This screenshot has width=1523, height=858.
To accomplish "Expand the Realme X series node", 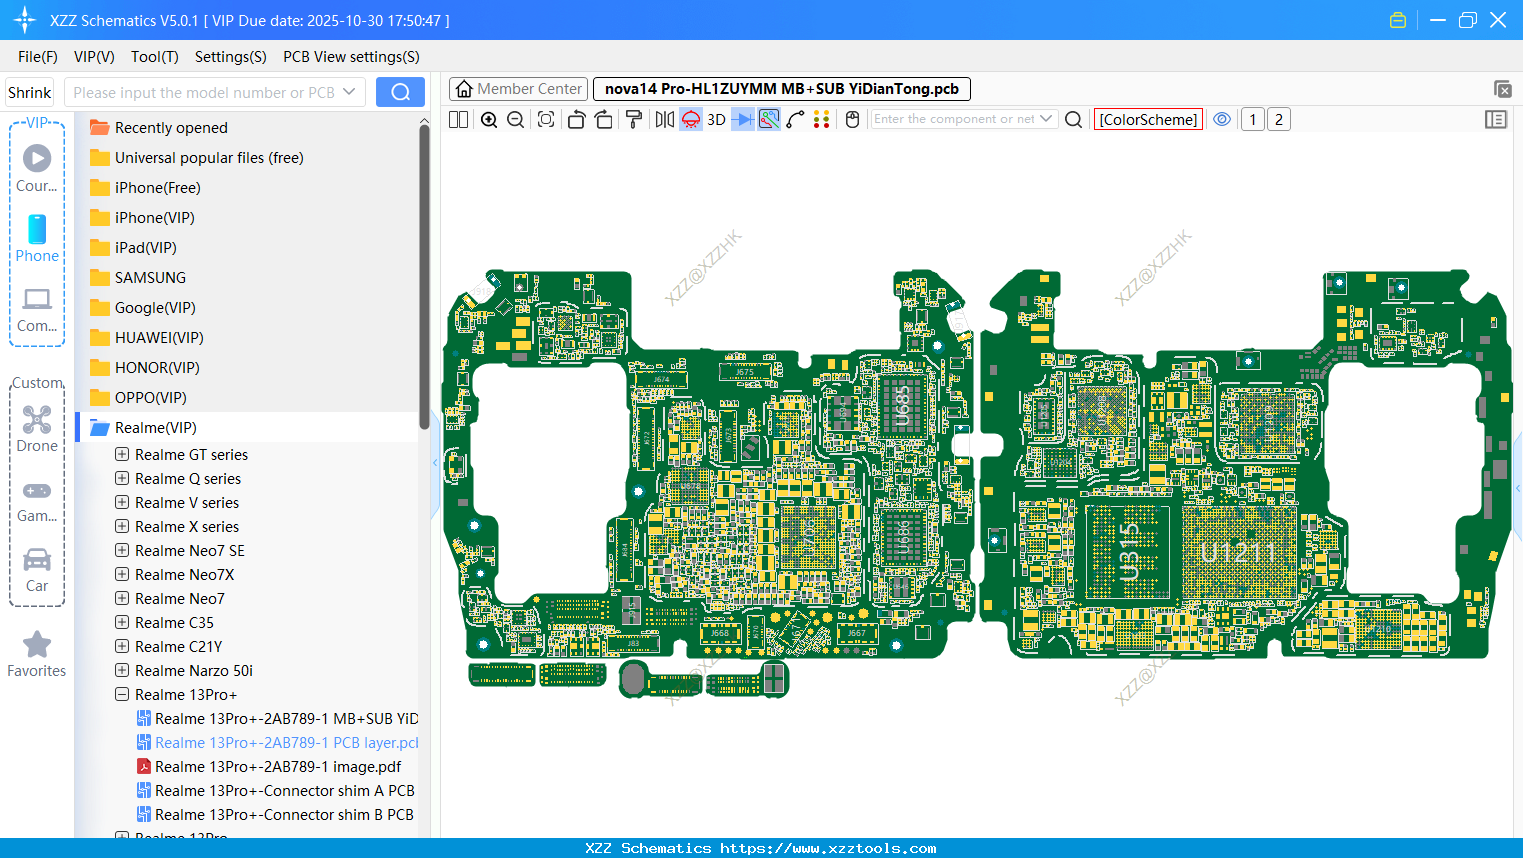I will pos(122,526).
